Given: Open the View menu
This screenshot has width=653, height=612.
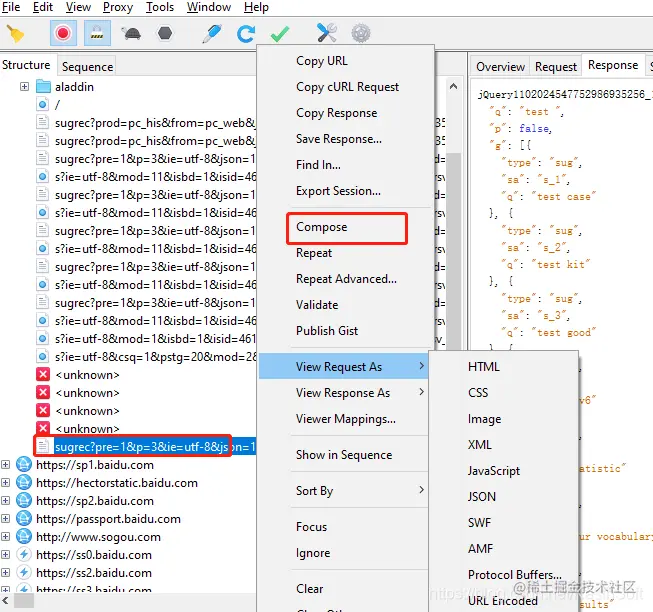Looking at the screenshot, I should click(78, 7).
